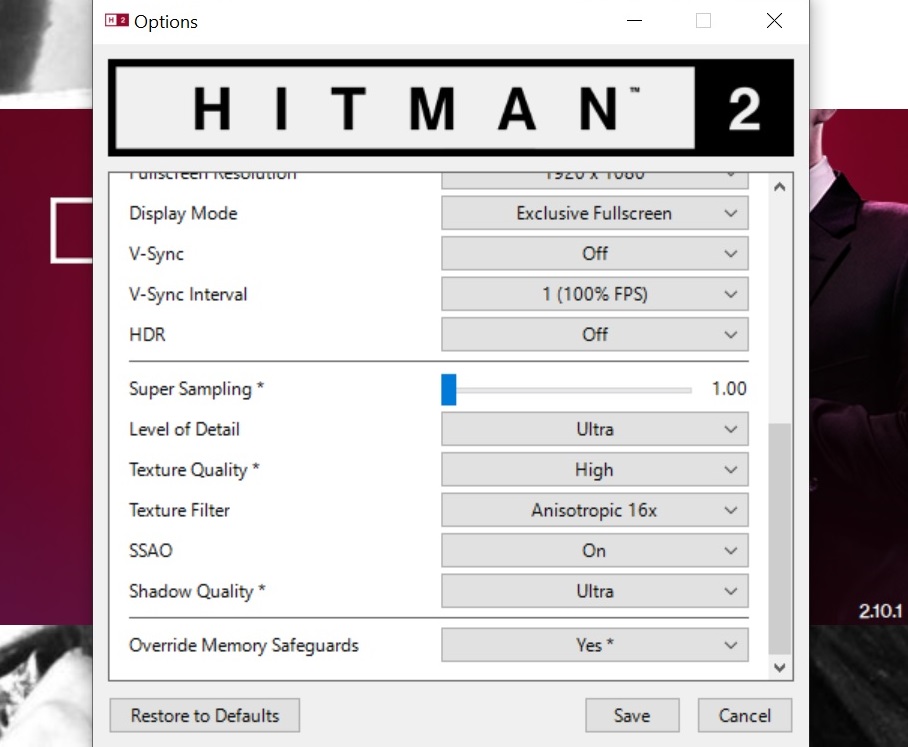Viewport: 908px width, 747px height.
Task: Minimize the Options window
Action: coord(635,21)
